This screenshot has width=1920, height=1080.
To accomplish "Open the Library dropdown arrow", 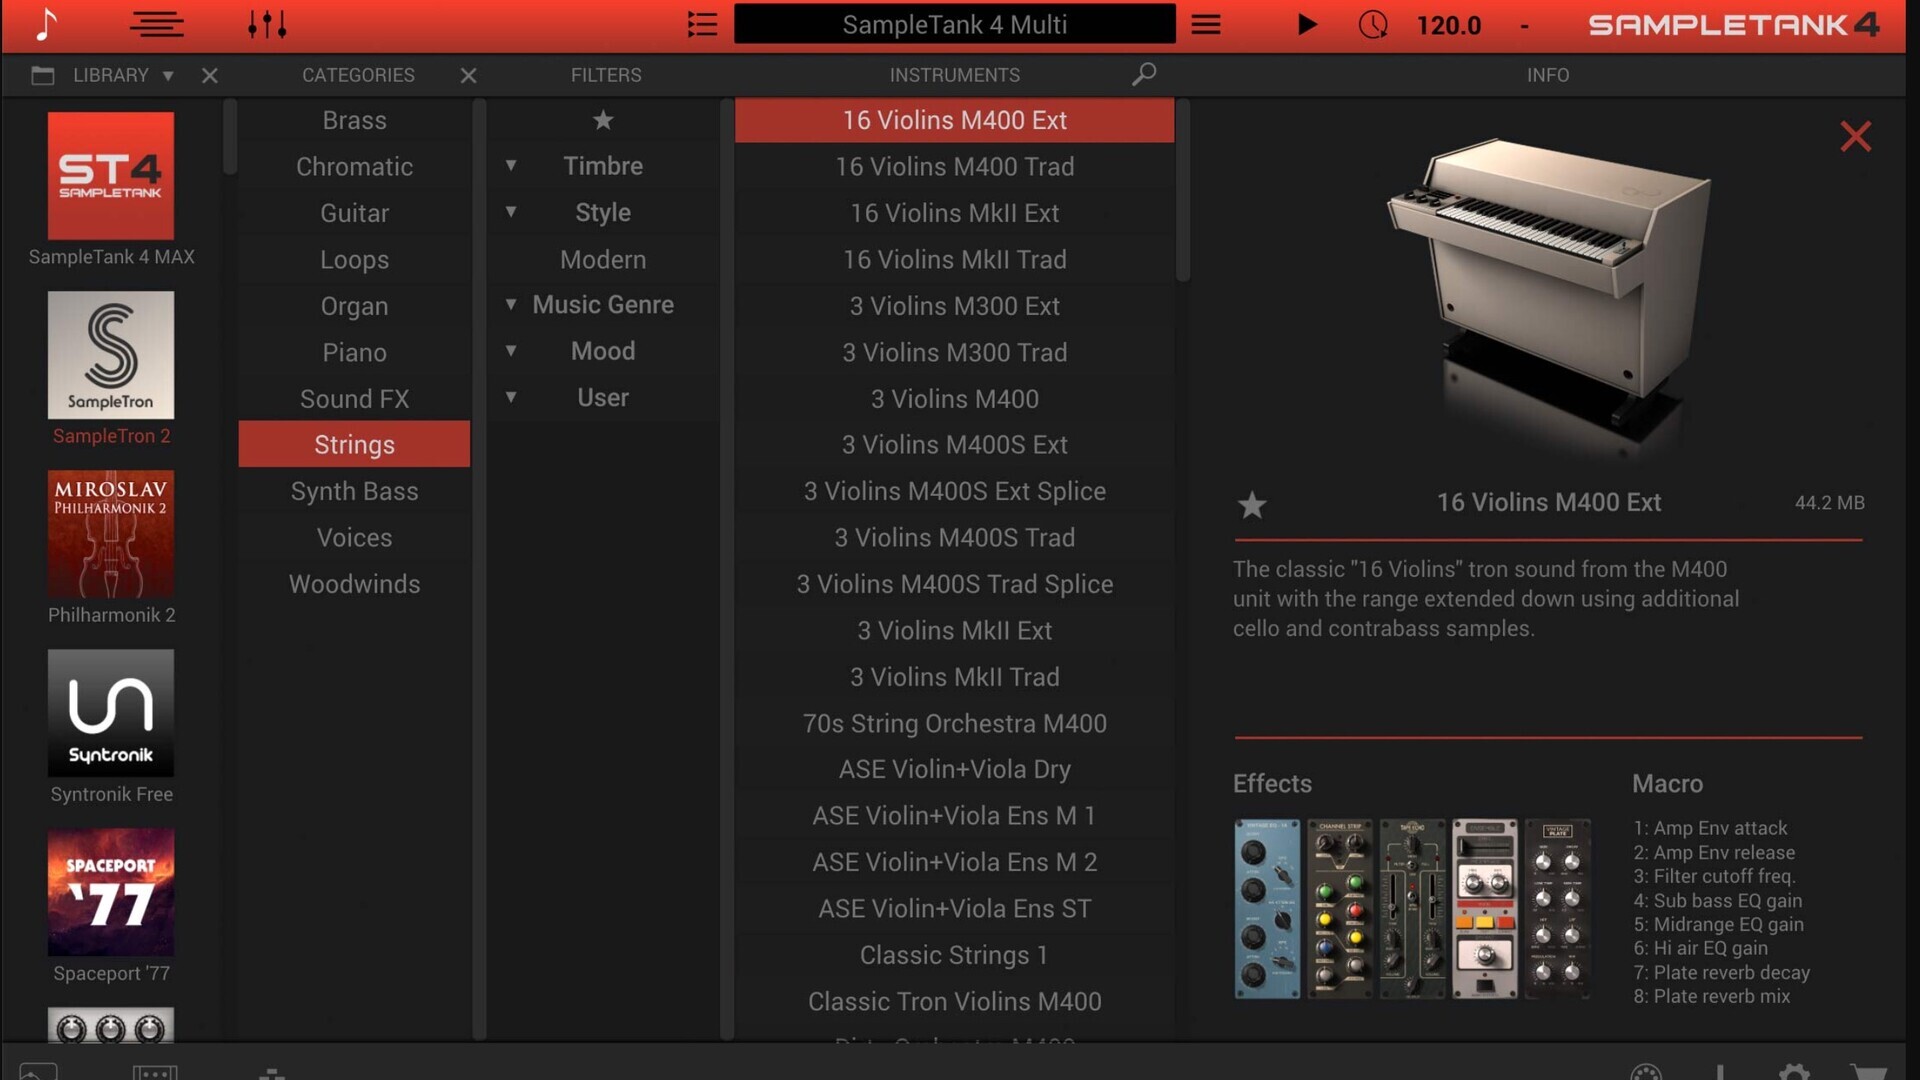I will [168, 75].
